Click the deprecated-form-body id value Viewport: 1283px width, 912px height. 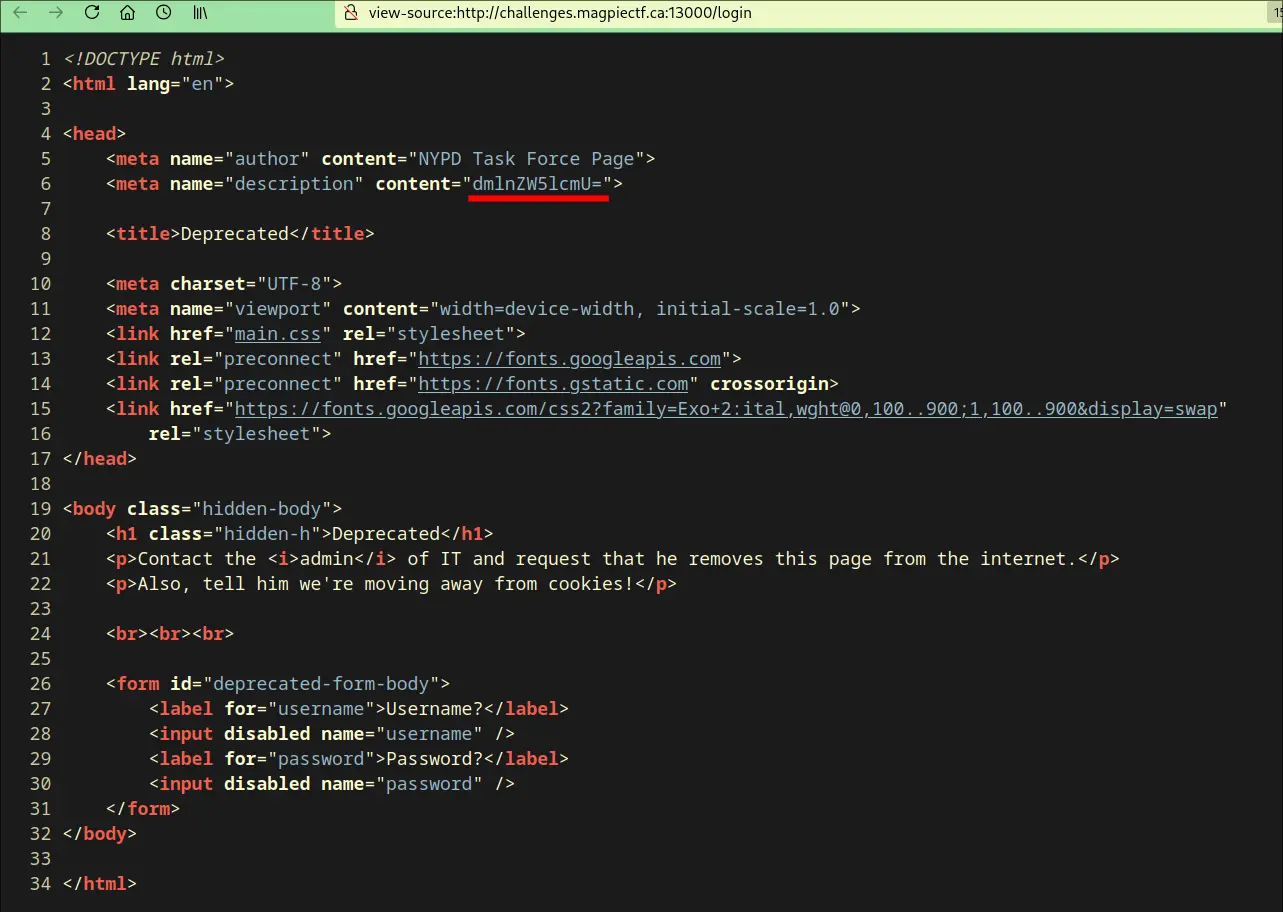[x=320, y=684]
